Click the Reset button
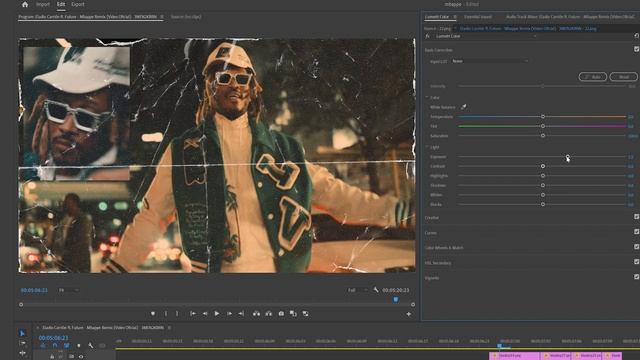This screenshot has width=640, height=360. coord(623,77)
